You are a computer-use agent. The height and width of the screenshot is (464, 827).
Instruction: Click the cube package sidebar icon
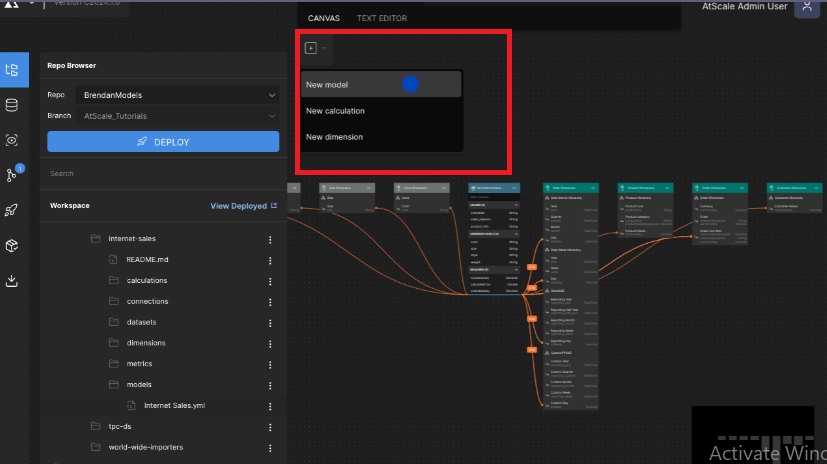[x=12, y=245]
